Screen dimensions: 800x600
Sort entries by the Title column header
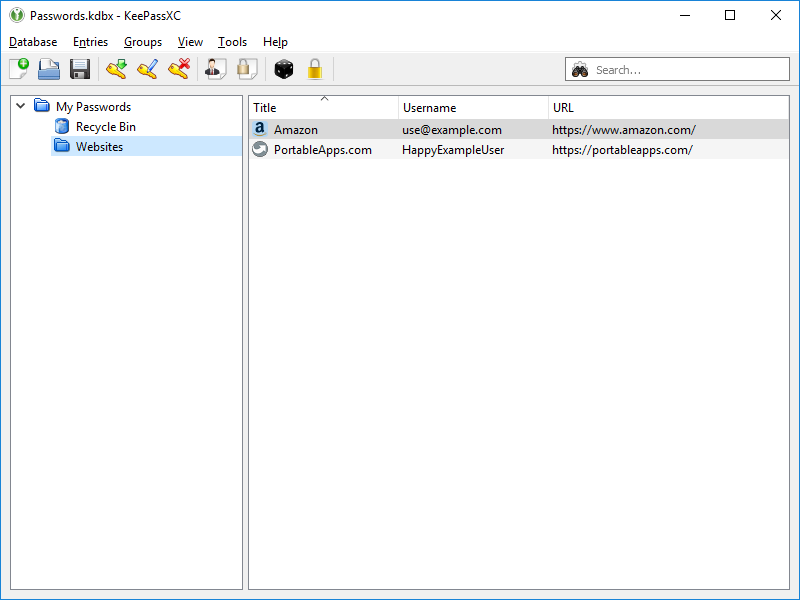322,108
